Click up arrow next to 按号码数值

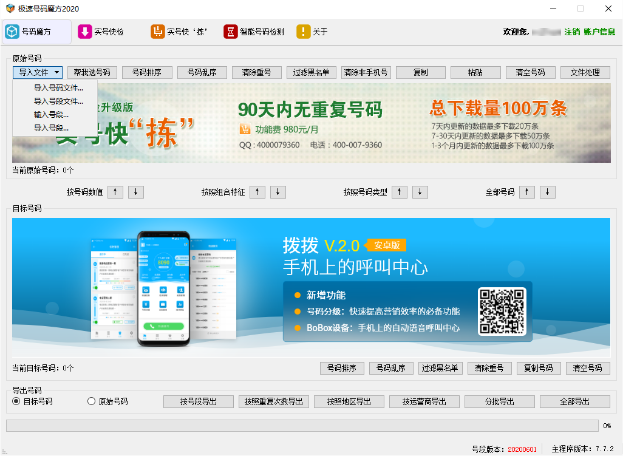point(115,192)
